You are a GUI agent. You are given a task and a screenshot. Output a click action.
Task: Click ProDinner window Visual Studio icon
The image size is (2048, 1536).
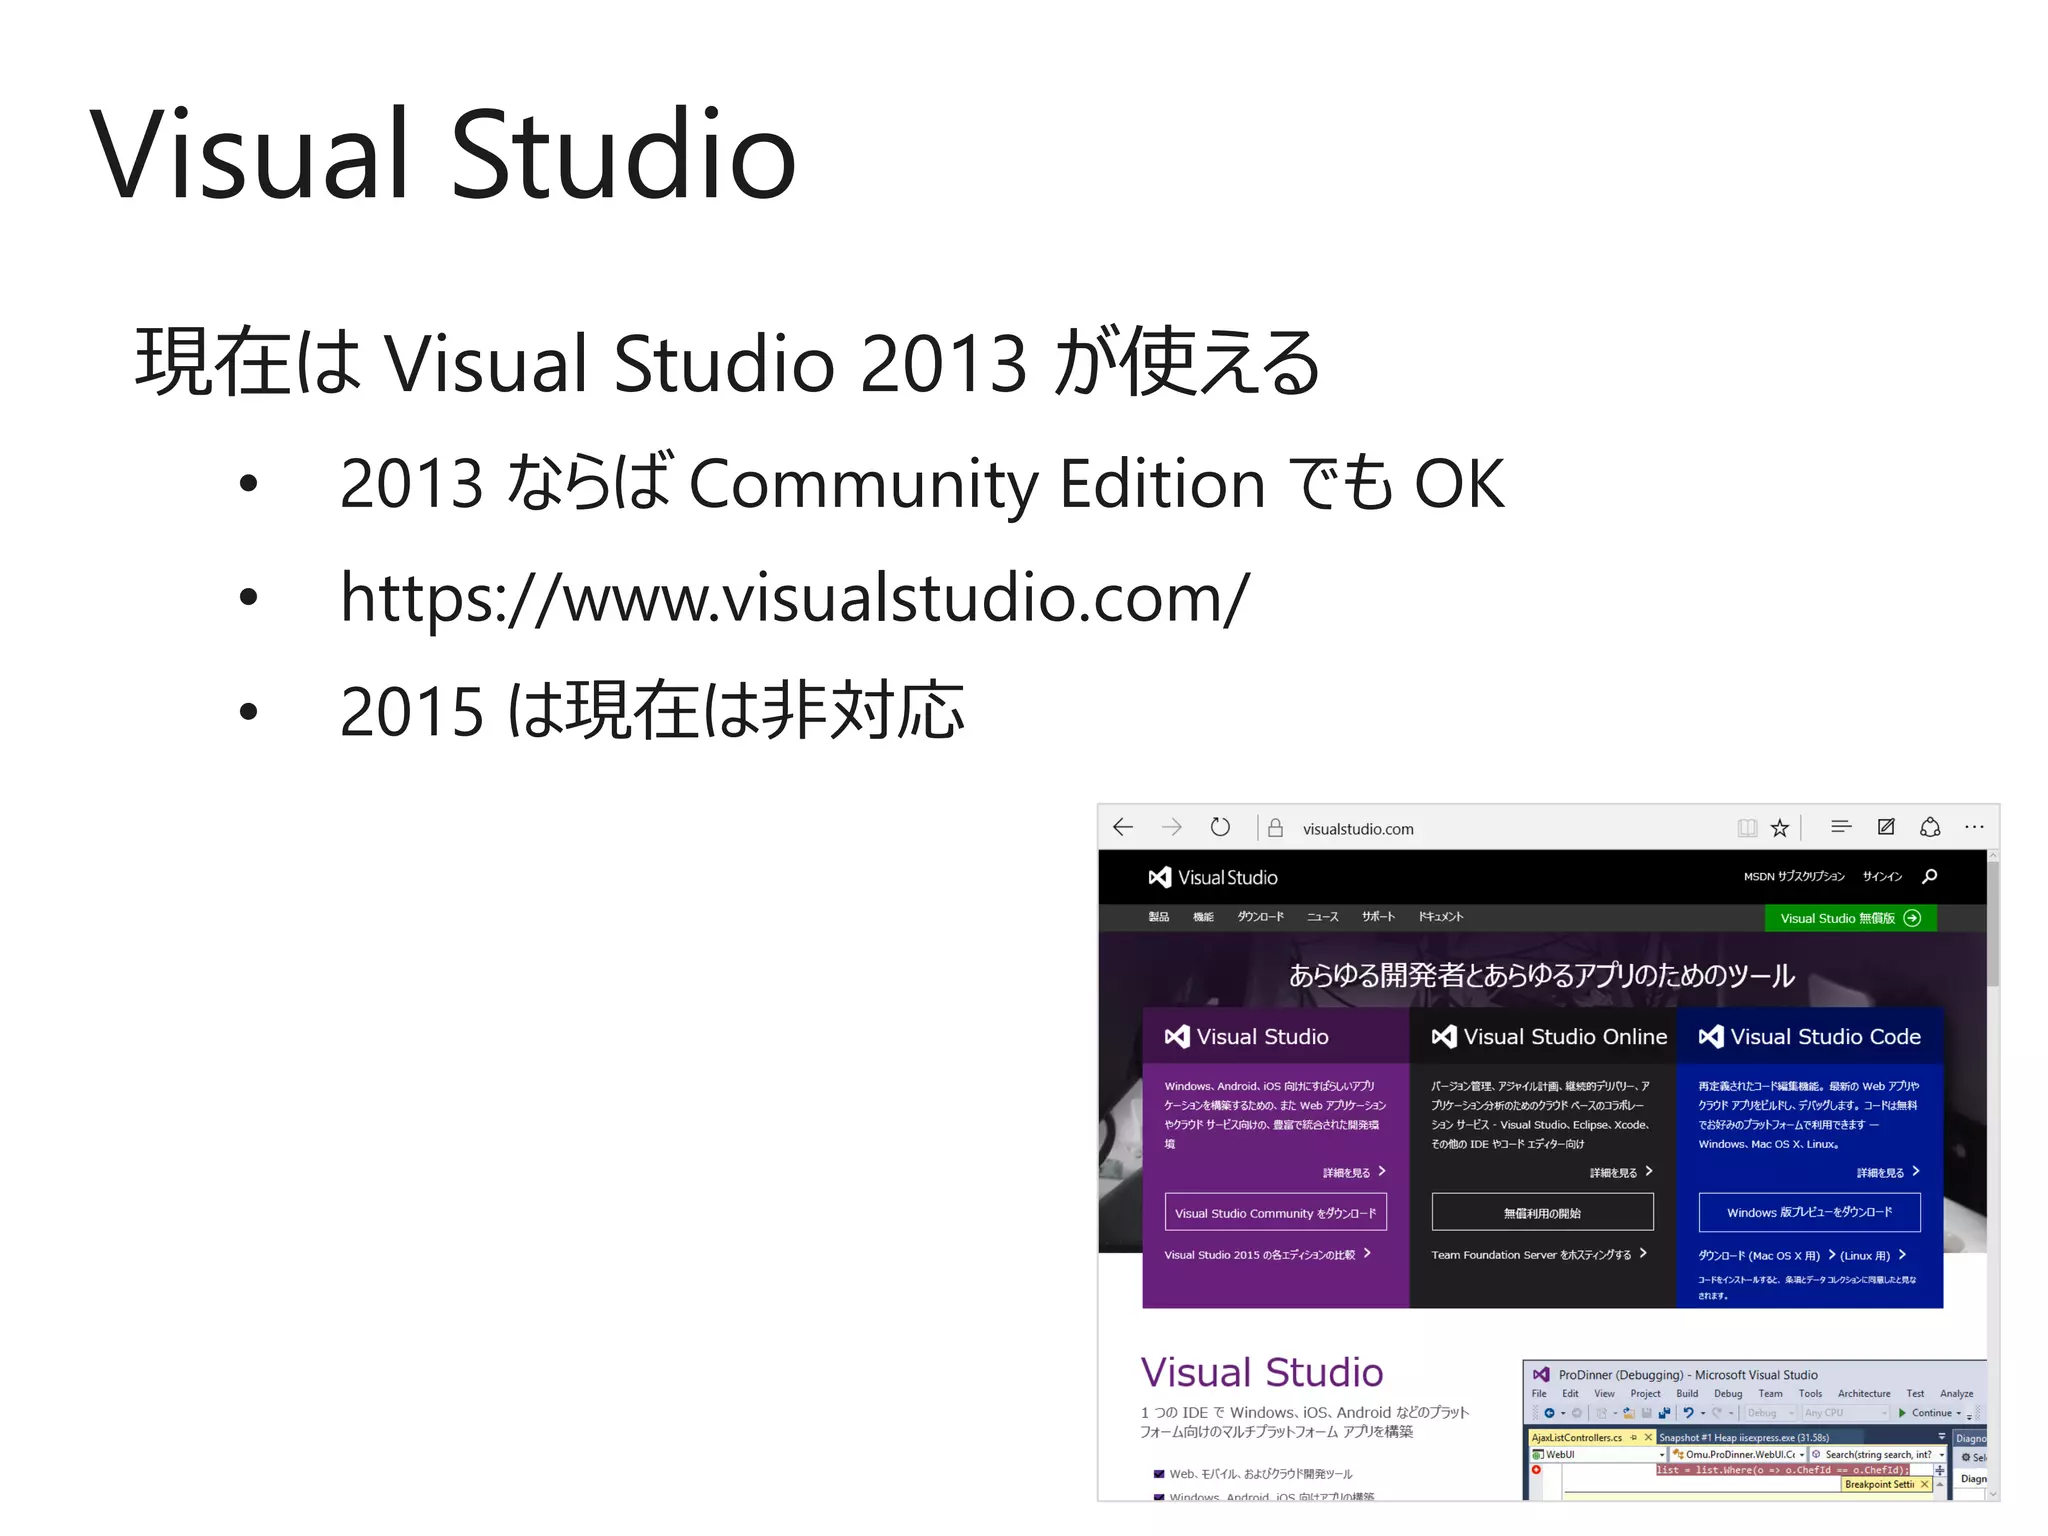(x=1541, y=1375)
